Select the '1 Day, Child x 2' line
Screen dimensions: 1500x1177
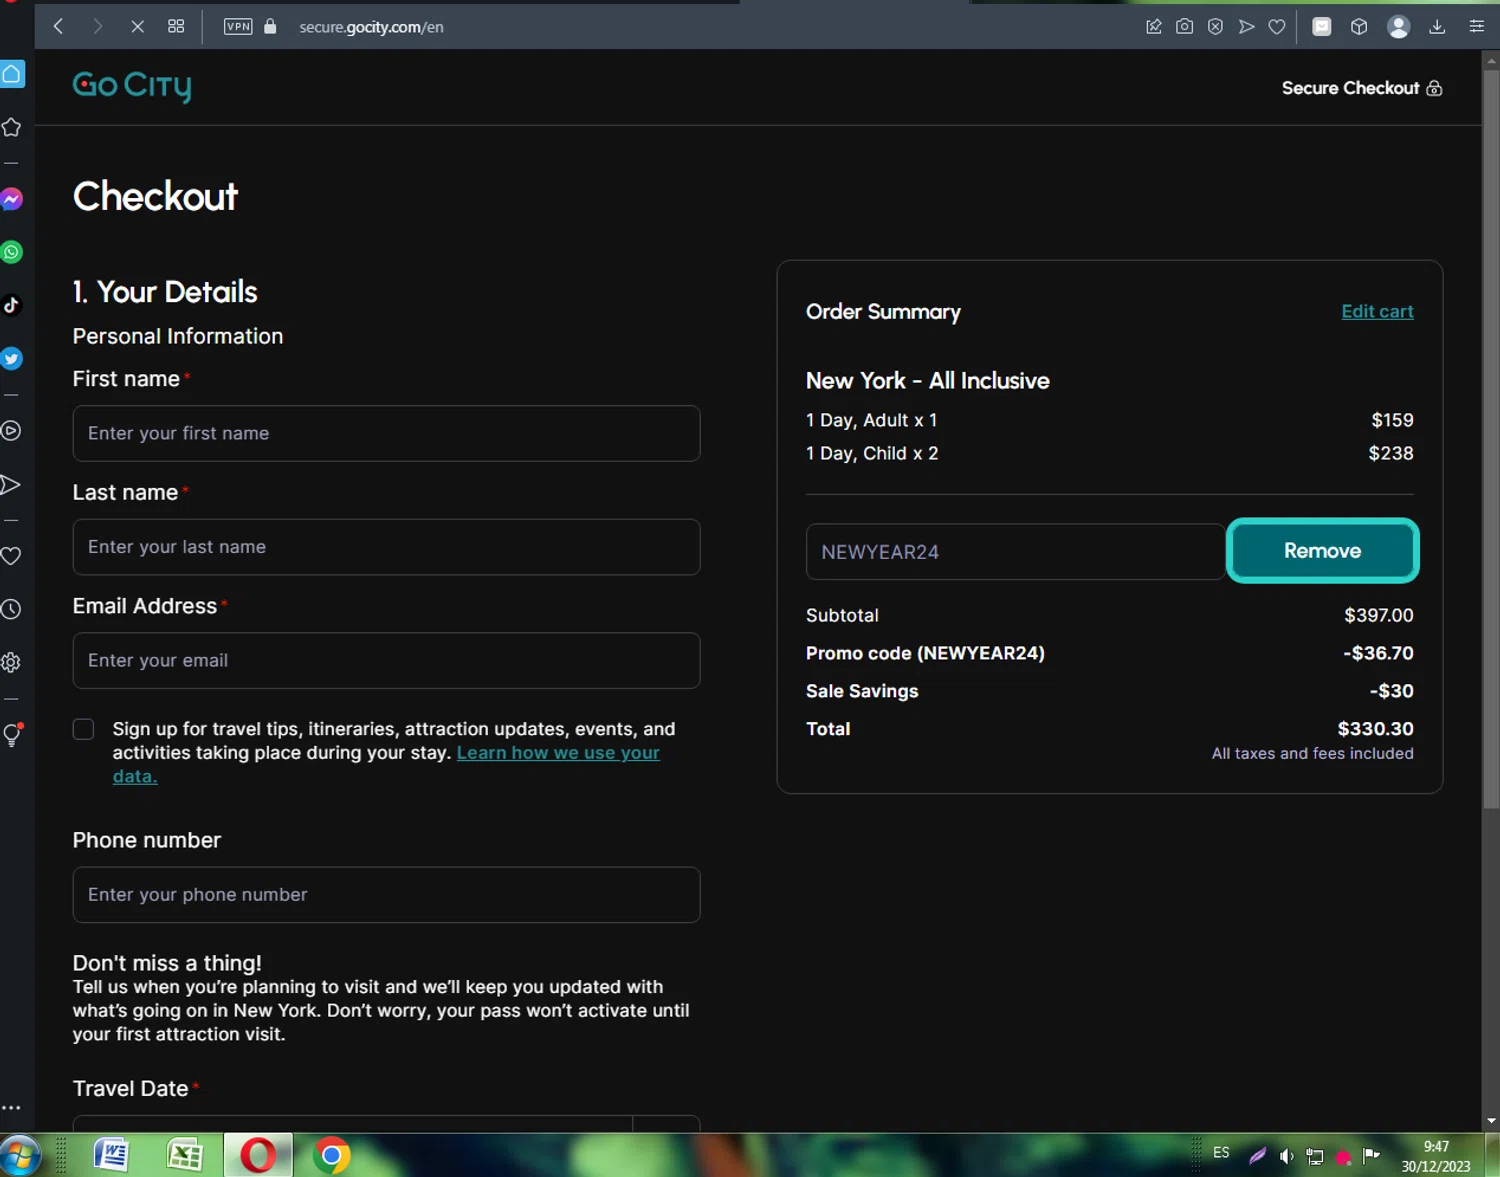(x=872, y=453)
